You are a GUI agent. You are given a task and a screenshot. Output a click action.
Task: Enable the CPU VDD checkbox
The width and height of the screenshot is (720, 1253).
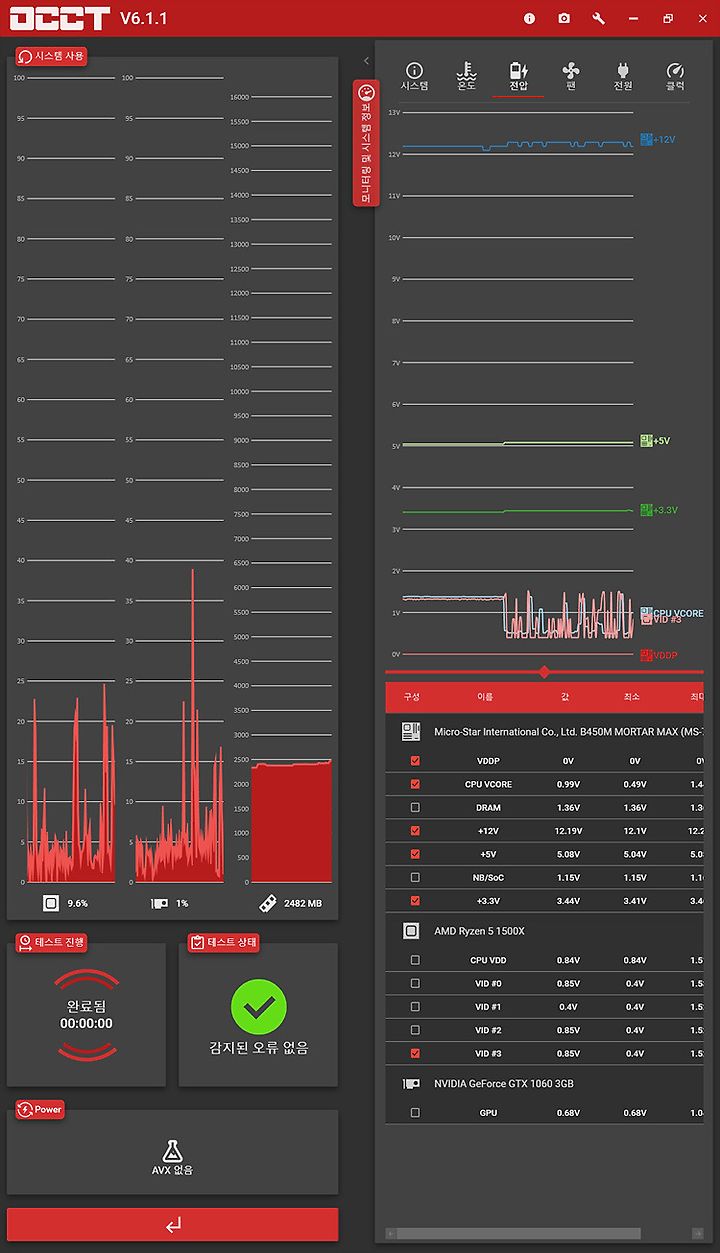click(x=415, y=960)
